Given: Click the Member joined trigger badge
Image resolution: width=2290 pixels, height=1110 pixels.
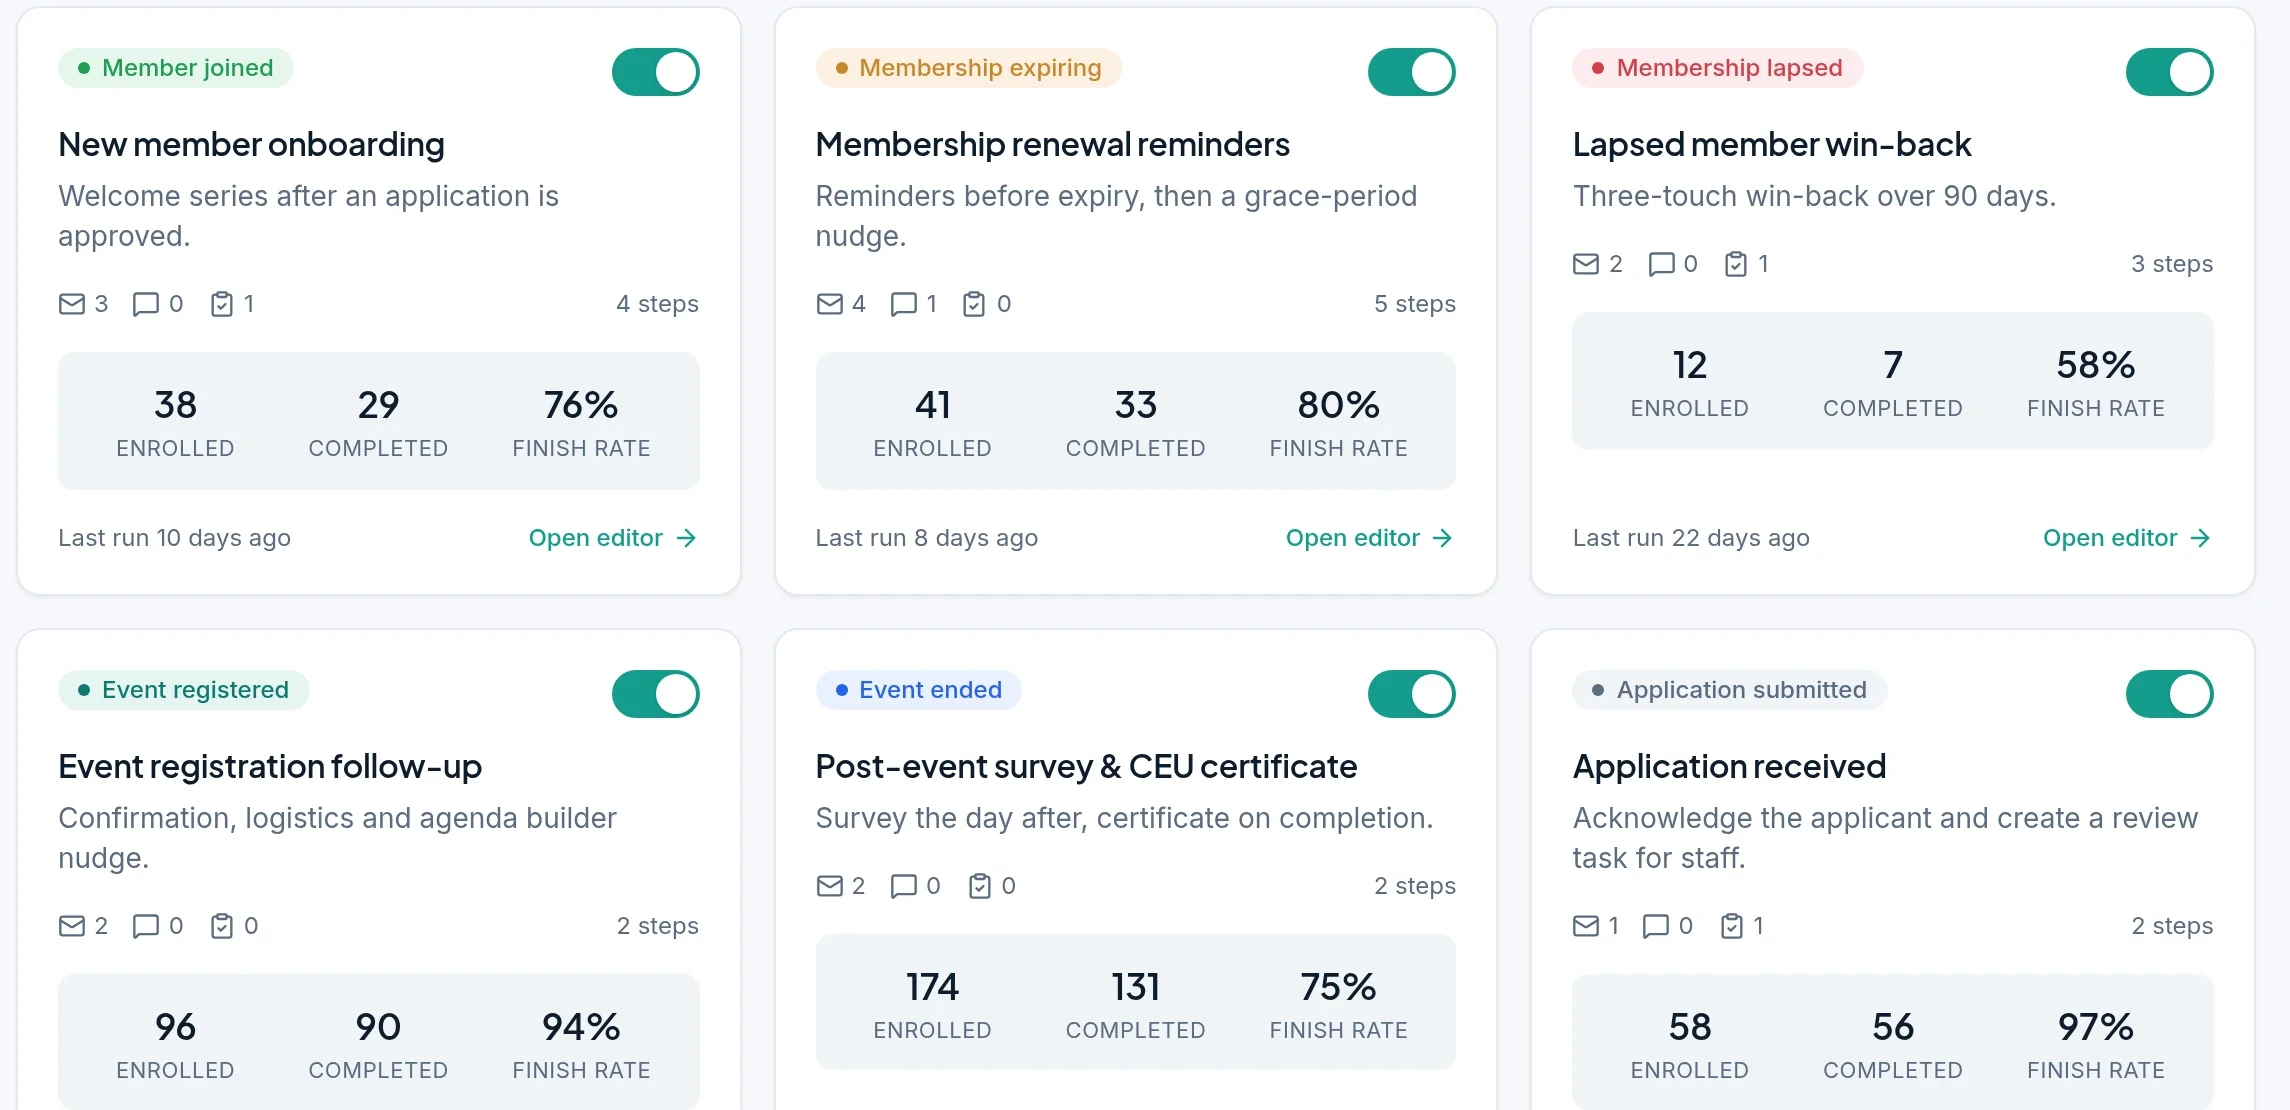Looking at the screenshot, I should pos(176,68).
